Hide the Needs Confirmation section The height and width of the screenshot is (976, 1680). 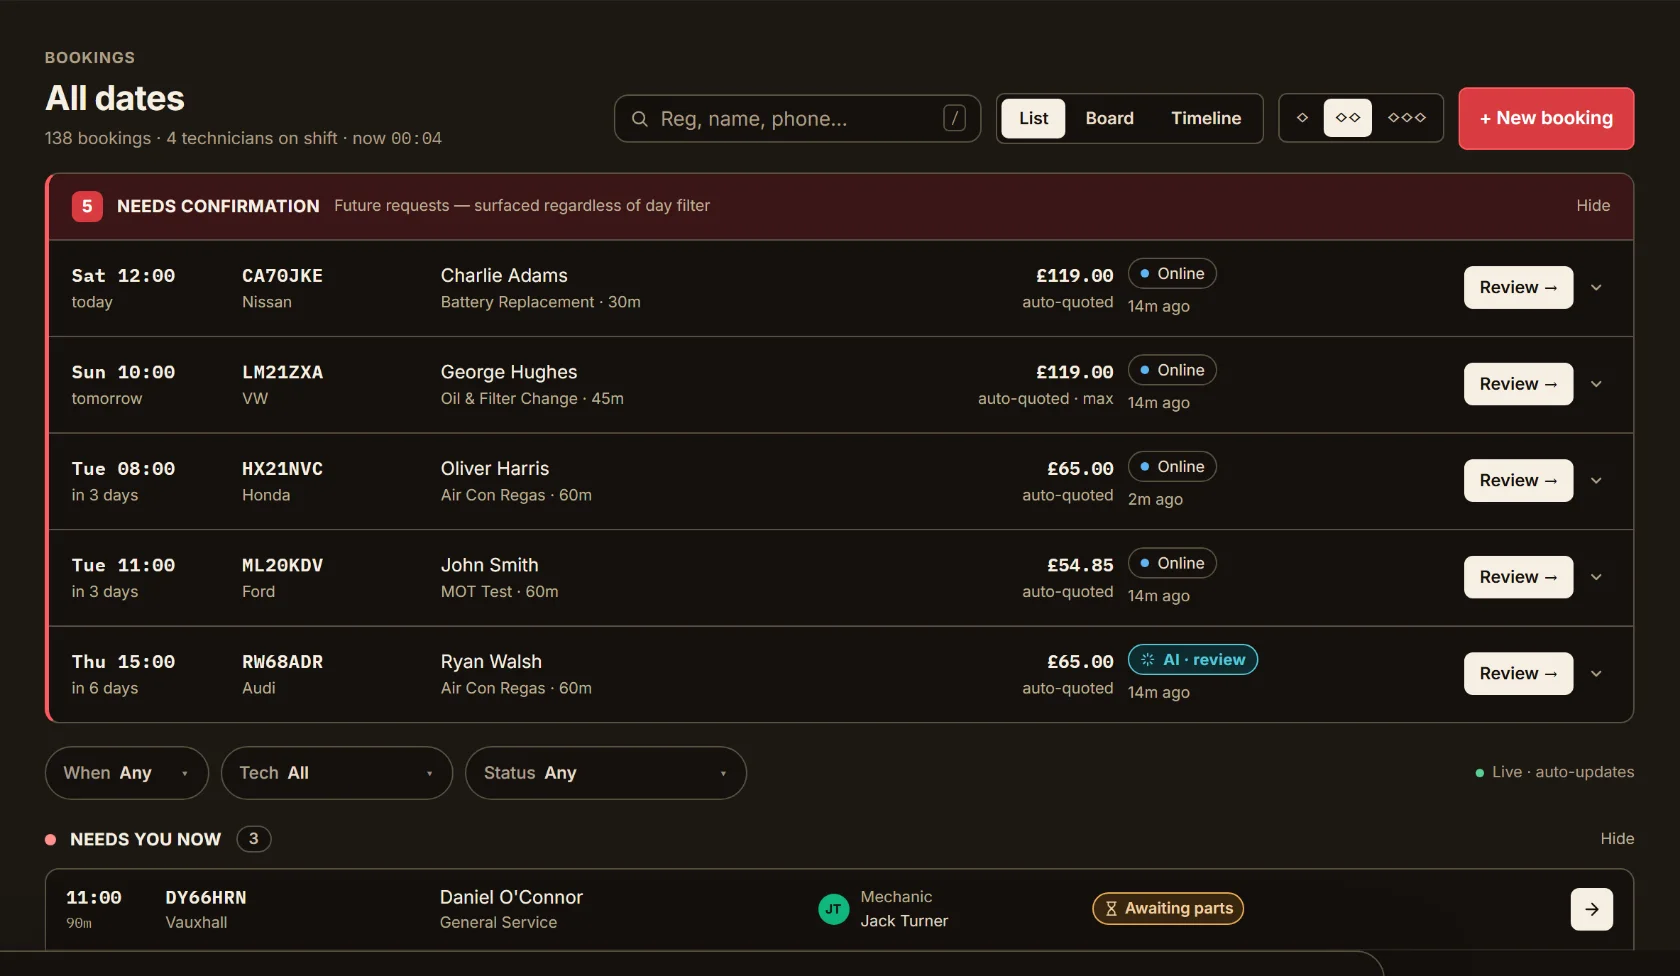[1593, 206]
